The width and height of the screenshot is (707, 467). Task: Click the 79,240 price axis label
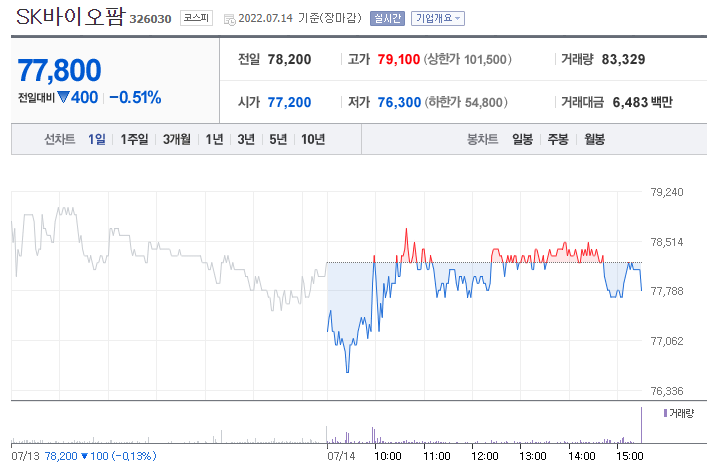pyautogui.click(x=667, y=192)
